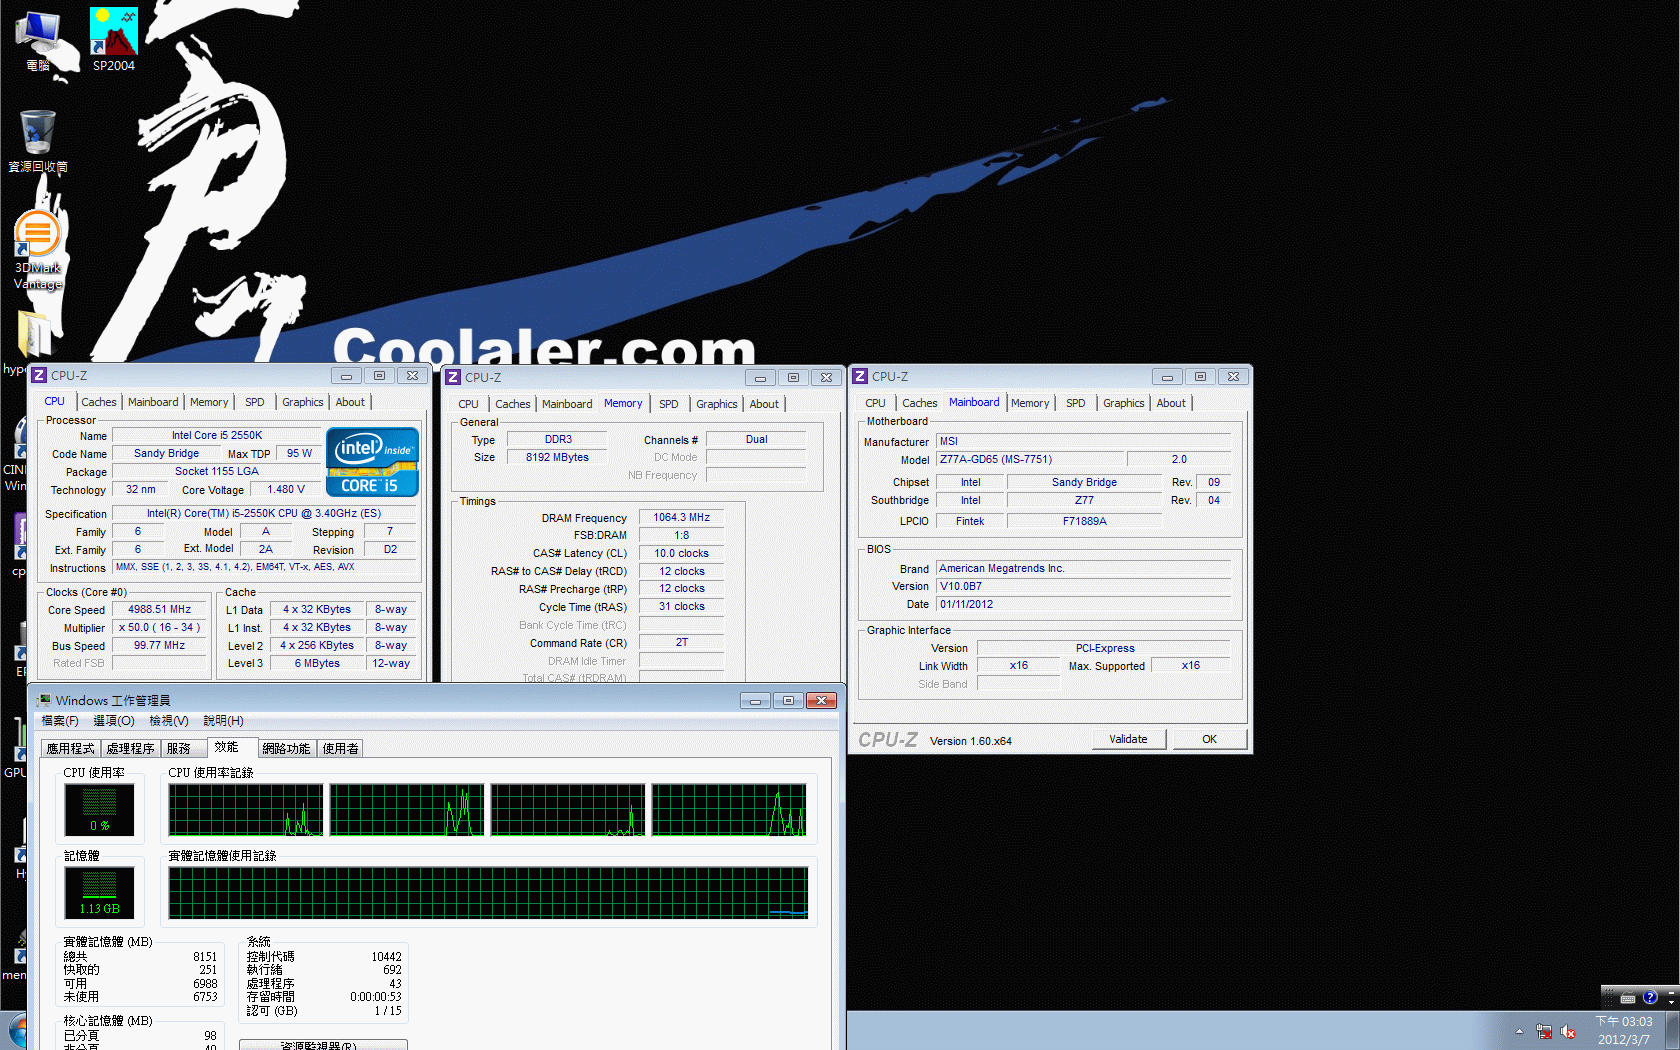Click the Task Manager title bar icon
The width and height of the screenshot is (1680, 1050).
[x=44, y=700]
